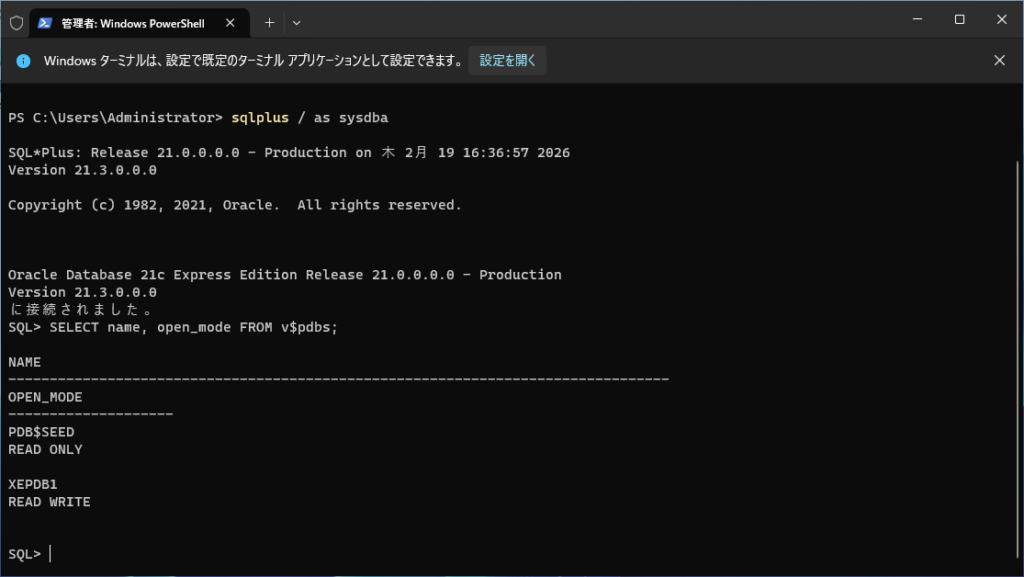This screenshot has width=1024, height=577.
Task: Maximize the Windows Terminal window
Action: 959,20
